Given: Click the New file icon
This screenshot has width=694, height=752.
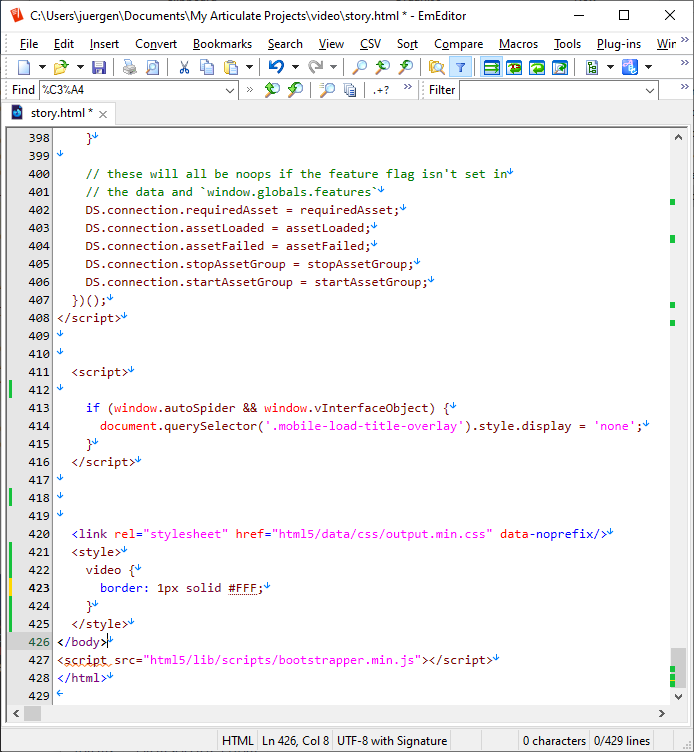Looking at the screenshot, I should tap(24, 67).
